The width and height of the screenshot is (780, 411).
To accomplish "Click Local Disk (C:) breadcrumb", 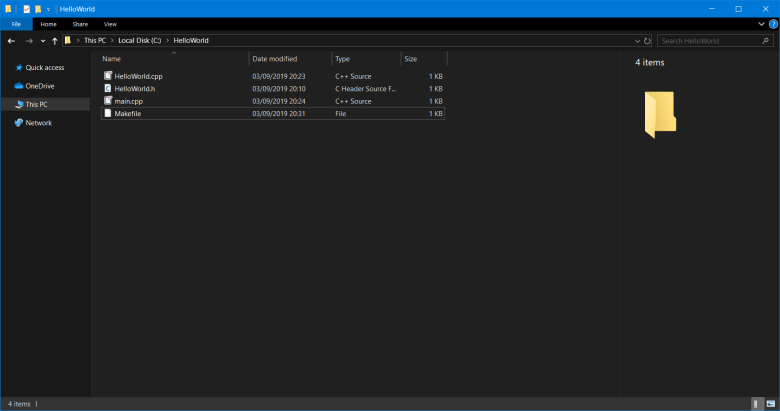I will (x=140, y=41).
